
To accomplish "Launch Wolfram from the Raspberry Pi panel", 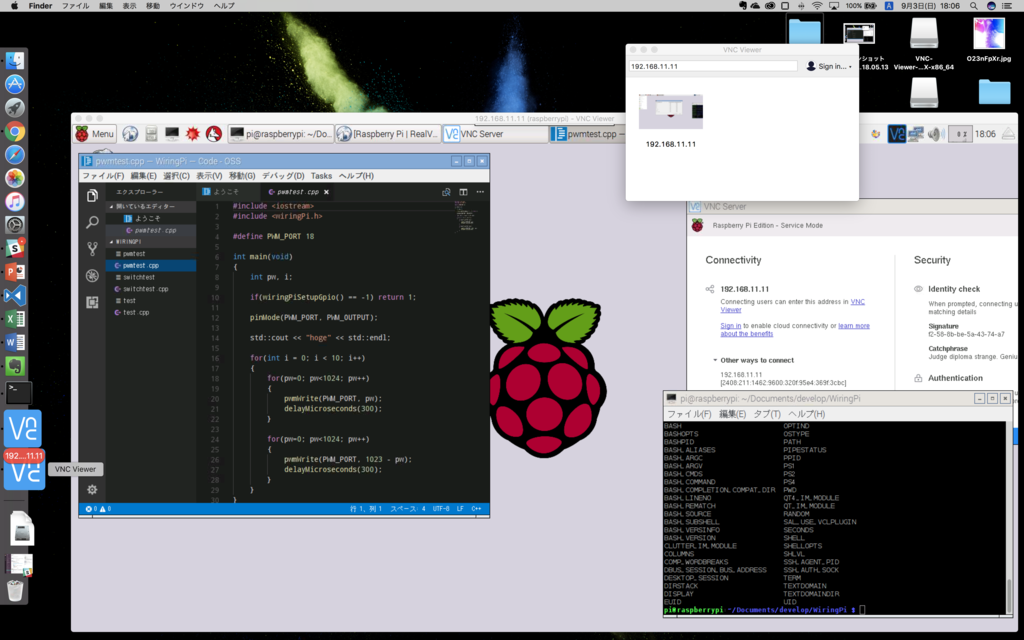I will tap(214, 134).
